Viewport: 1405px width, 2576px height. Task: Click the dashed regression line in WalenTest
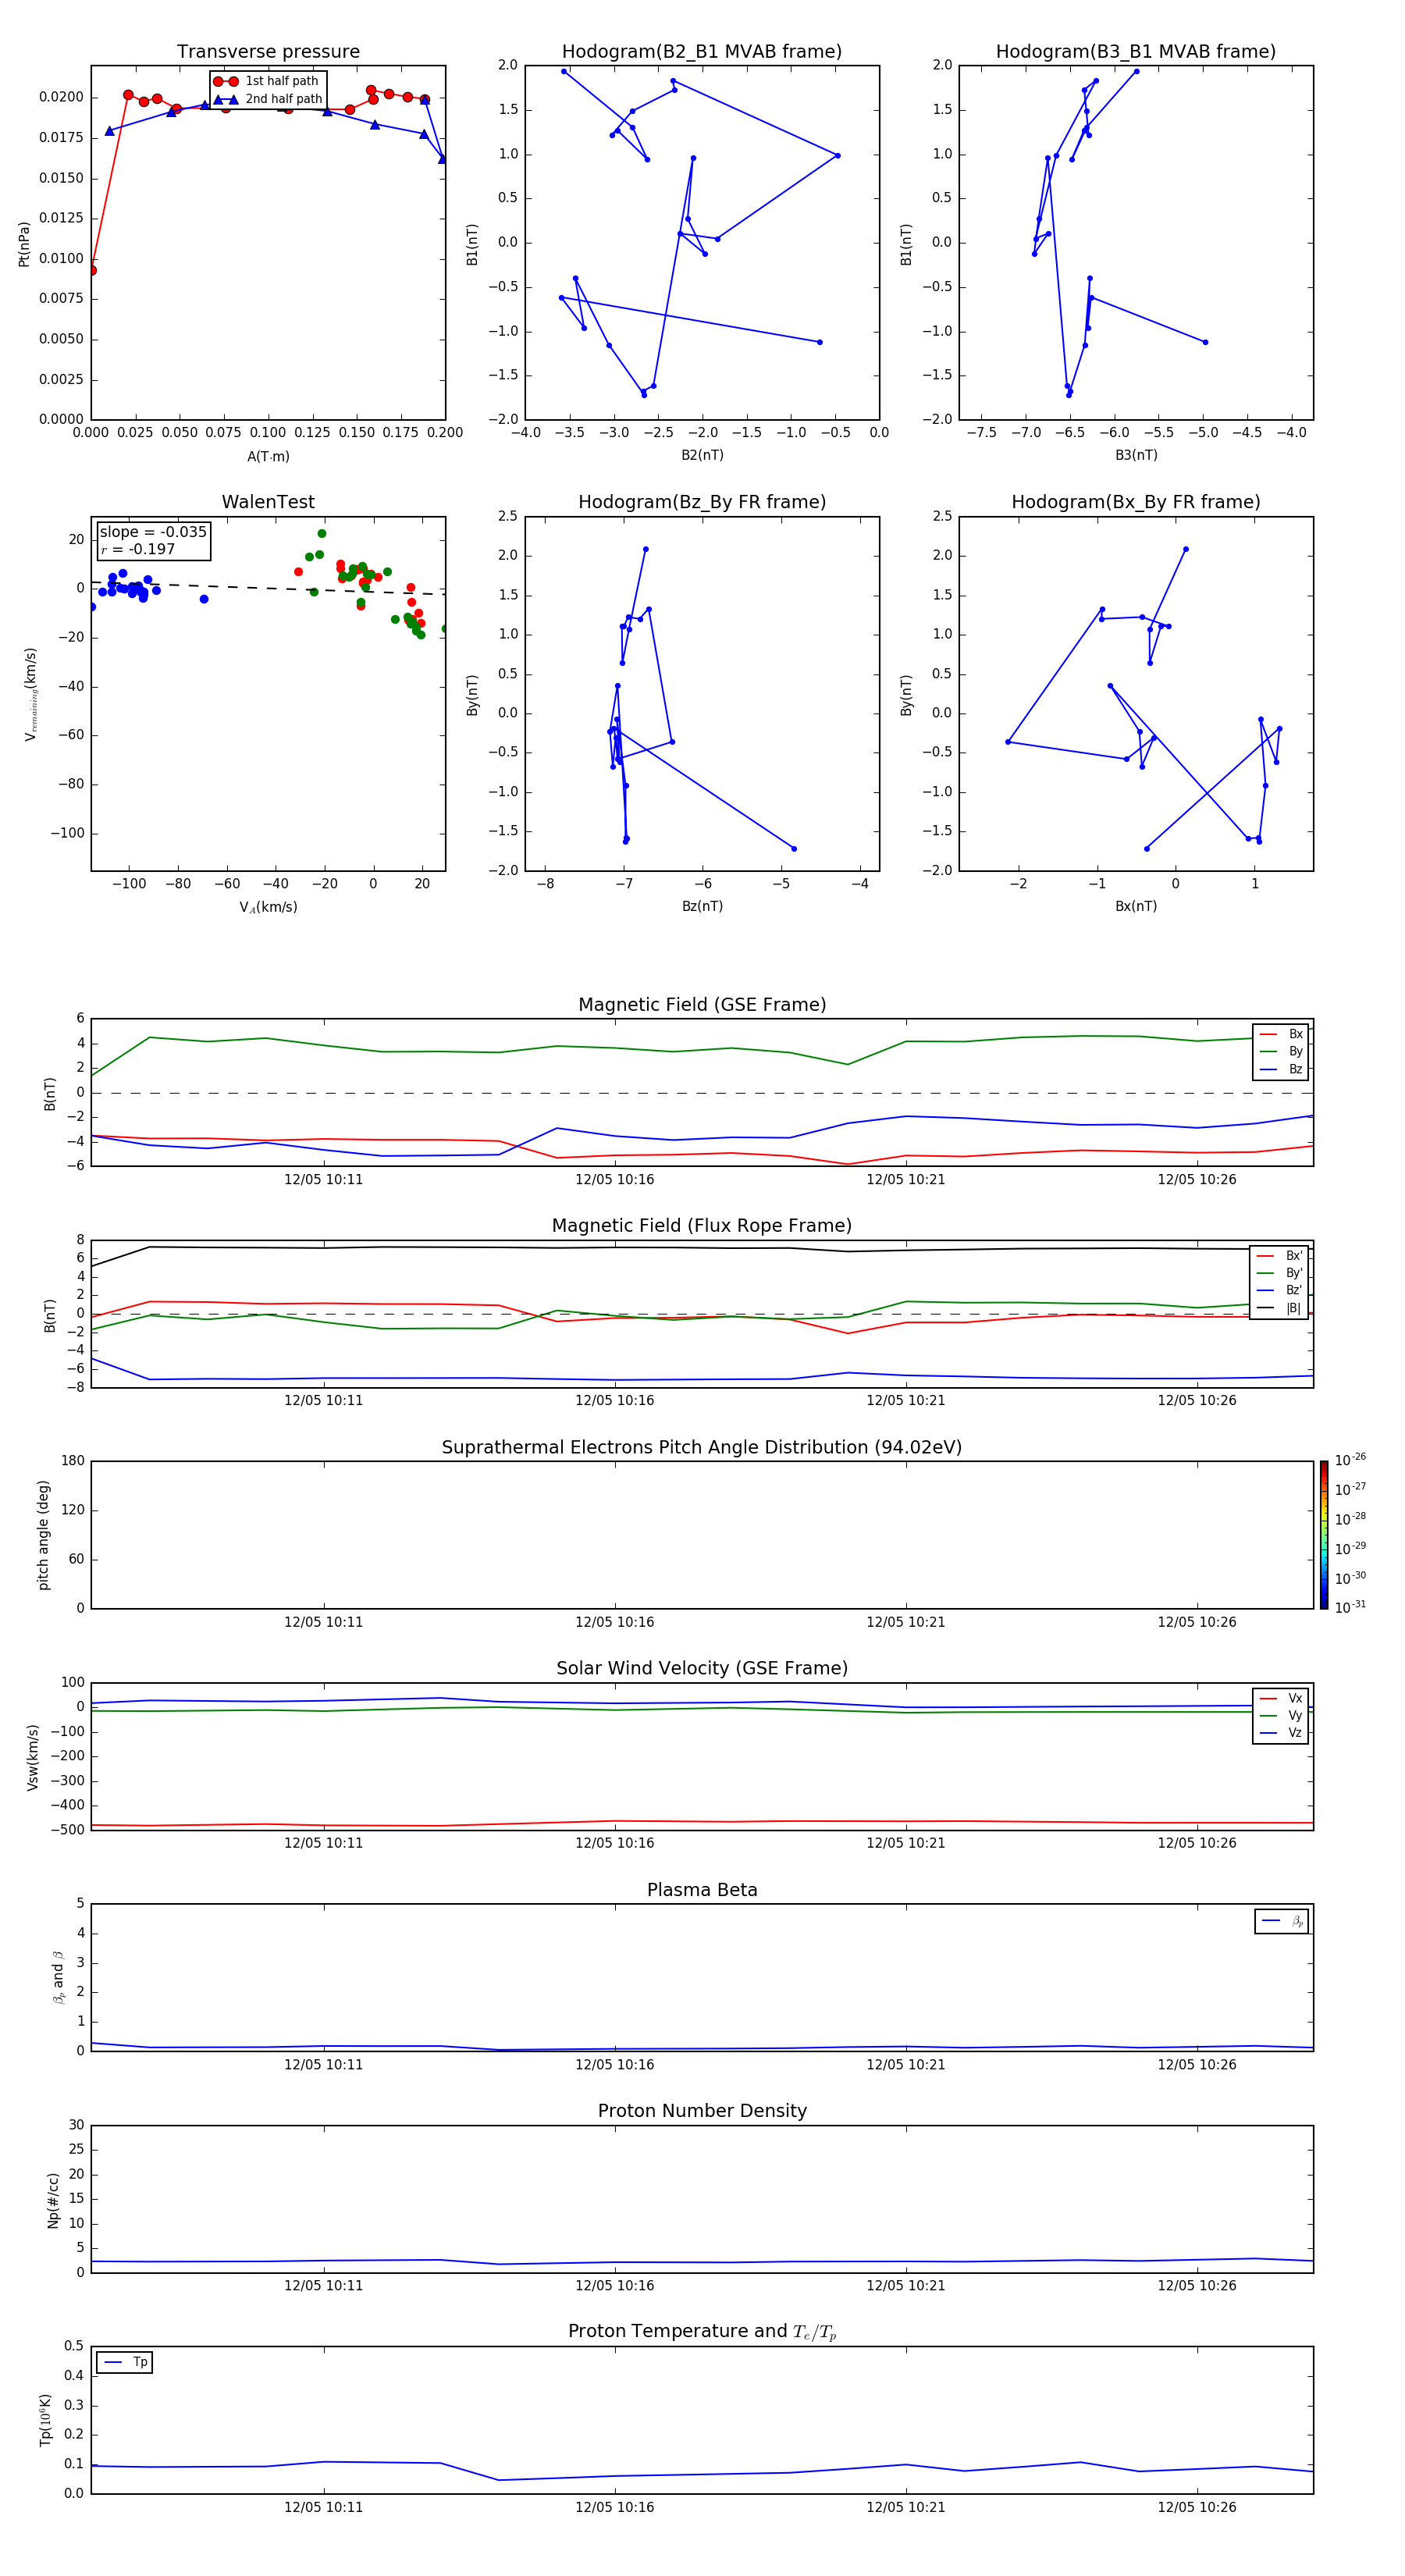pos(268,588)
